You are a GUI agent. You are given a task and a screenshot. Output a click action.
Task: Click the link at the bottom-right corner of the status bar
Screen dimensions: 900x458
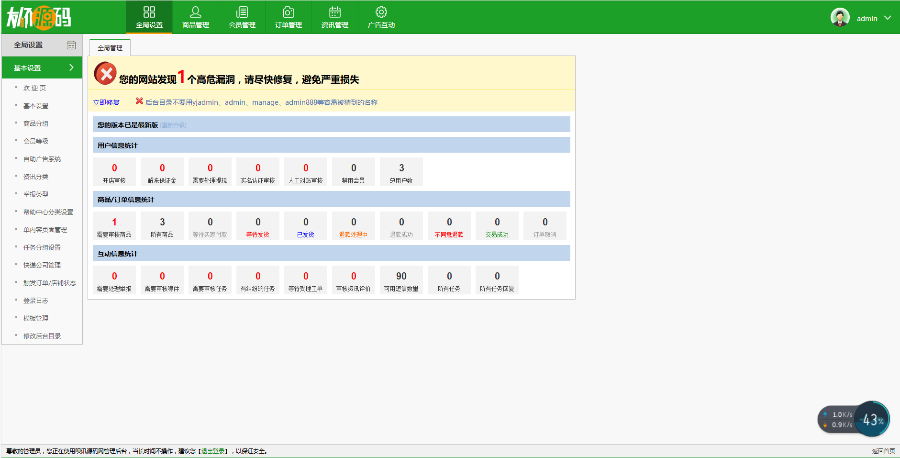[883, 451]
